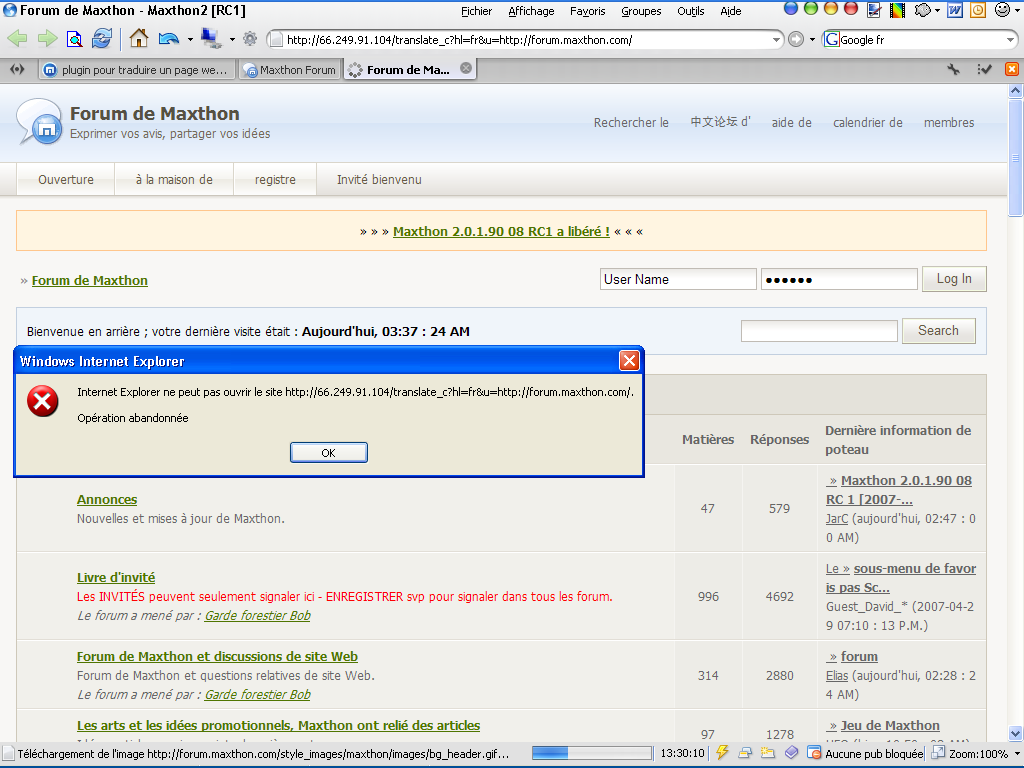Click the checkmark list icon on the tab bar
1024x768 pixels.
click(x=984, y=69)
